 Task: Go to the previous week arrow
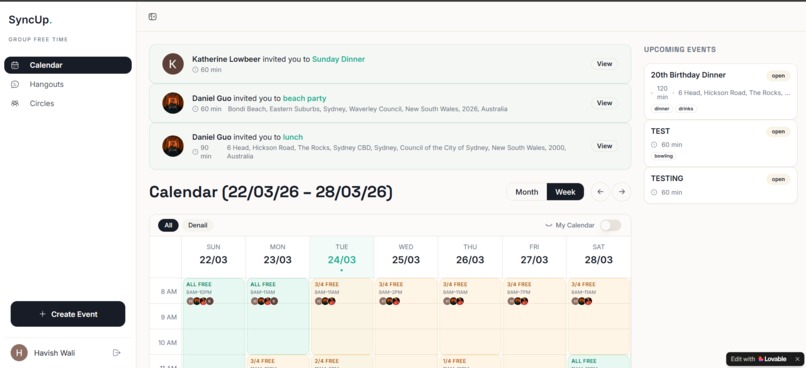tap(600, 192)
